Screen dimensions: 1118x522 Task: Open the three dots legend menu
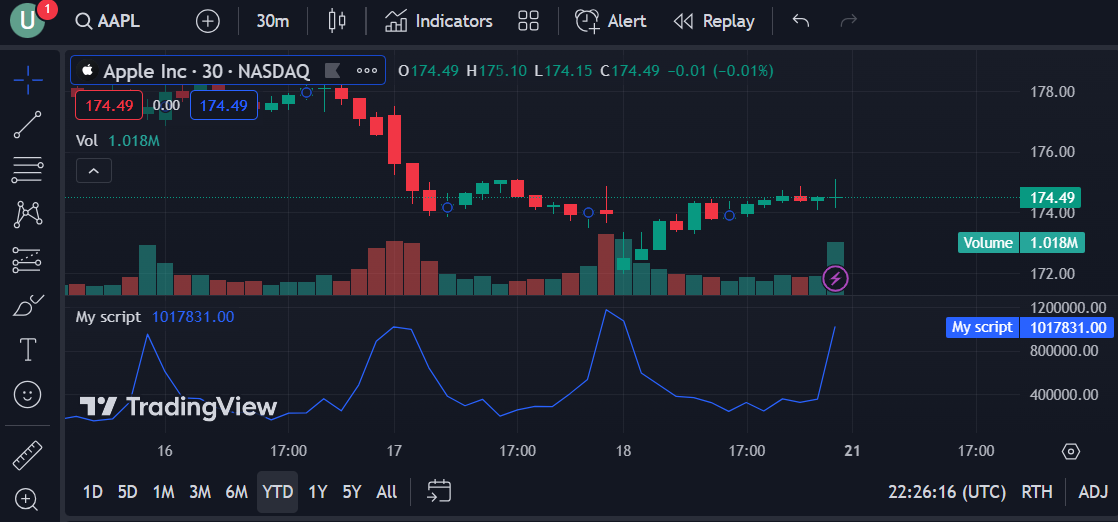(366, 71)
